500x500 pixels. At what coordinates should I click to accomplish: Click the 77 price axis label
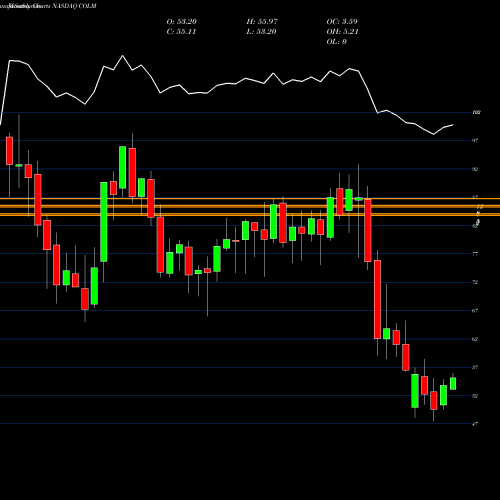pyautogui.click(x=475, y=254)
